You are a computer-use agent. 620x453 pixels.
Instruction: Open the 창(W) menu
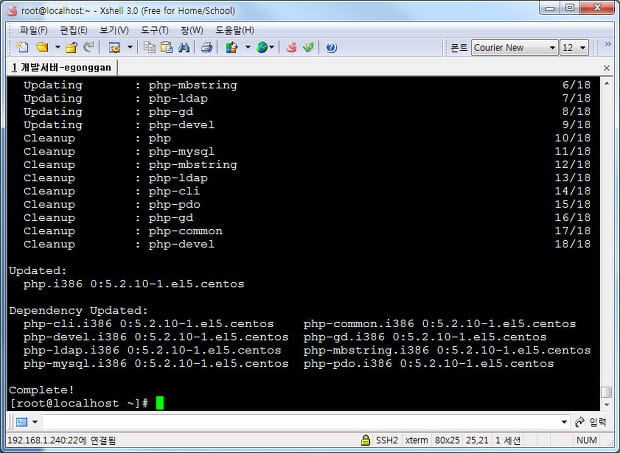pos(192,30)
